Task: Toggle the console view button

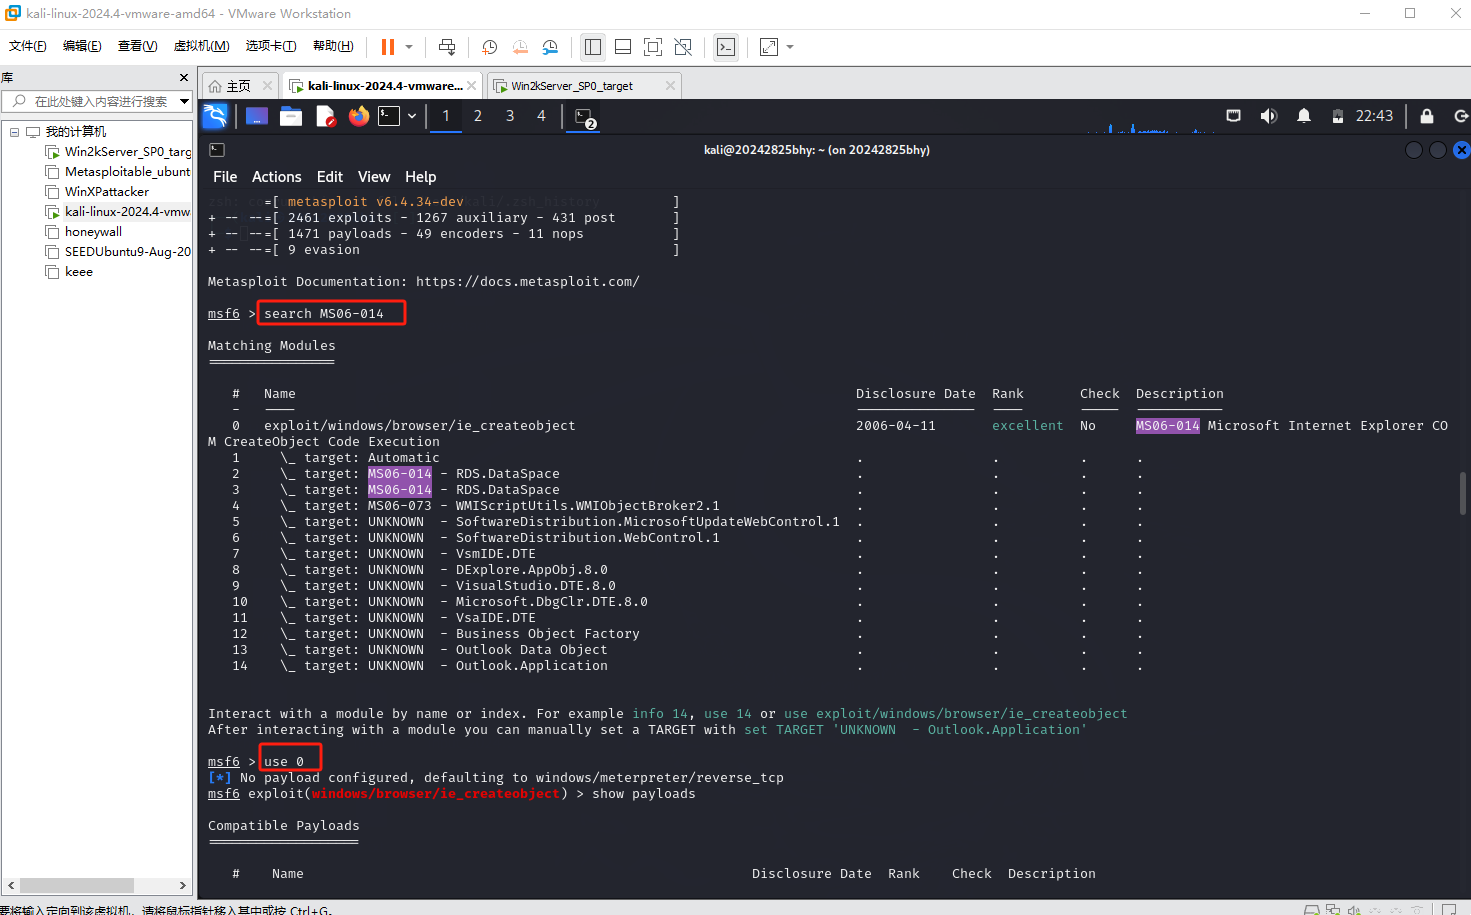Action: (726, 47)
